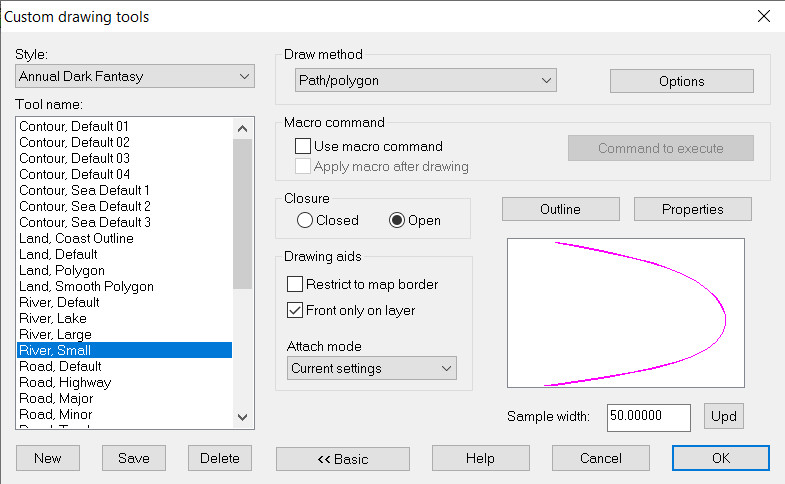Click the tool list scroll-down arrow
The width and height of the screenshot is (785, 484).
(x=243, y=417)
